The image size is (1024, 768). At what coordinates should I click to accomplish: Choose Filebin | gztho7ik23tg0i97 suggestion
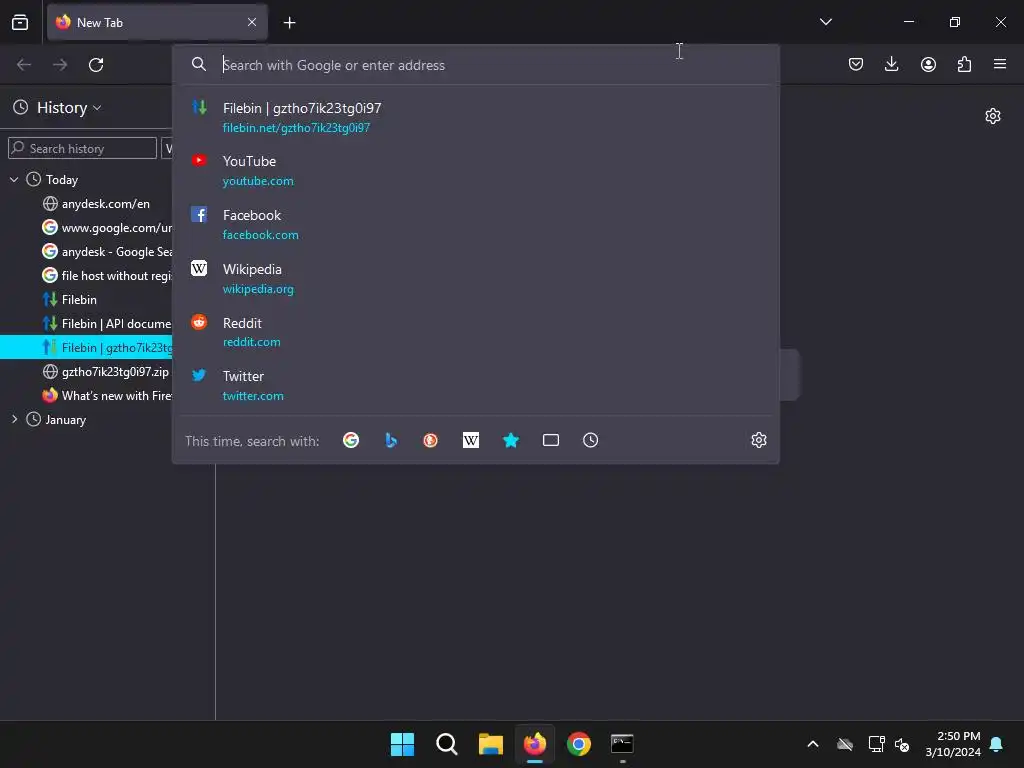tap(475, 118)
